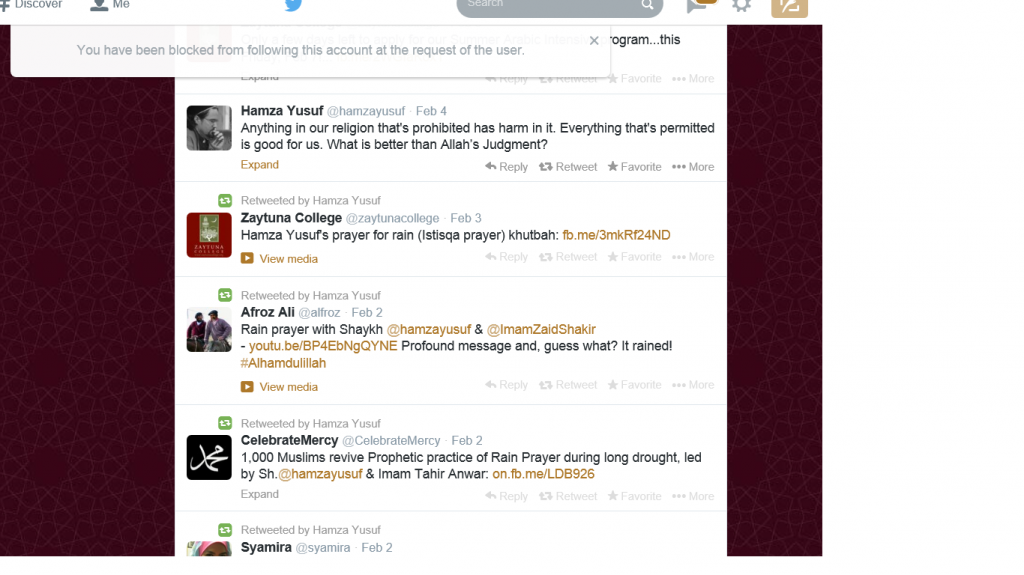Screen dimensions: 1024x575
Task: Favorite the Zaytuna College tweet
Action: pyautogui.click(x=635, y=257)
